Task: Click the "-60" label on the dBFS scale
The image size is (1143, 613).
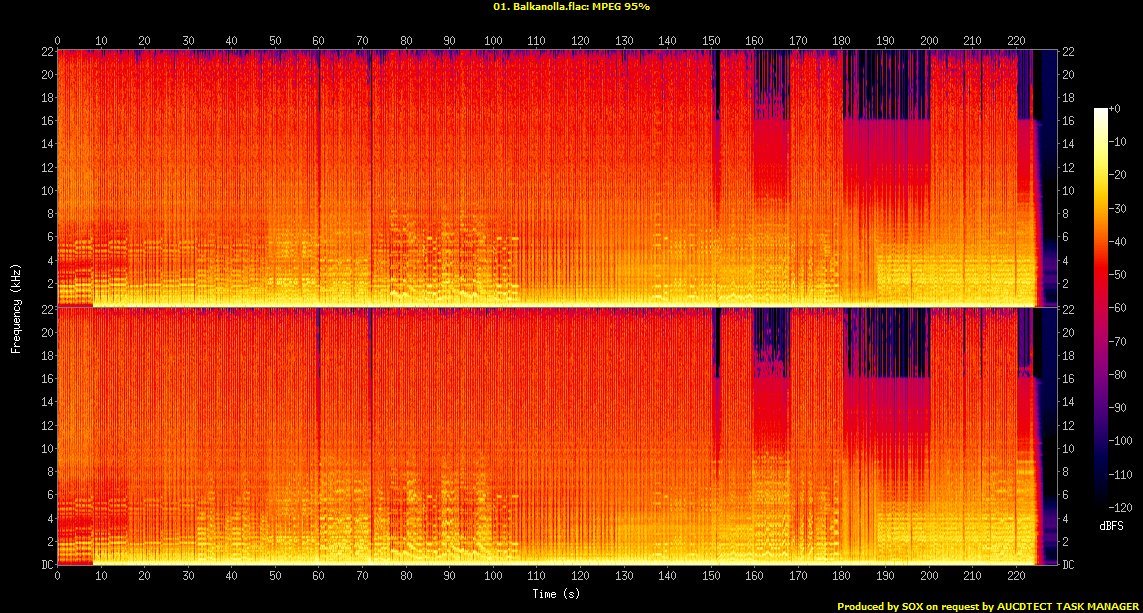Action: [1119, 309]
